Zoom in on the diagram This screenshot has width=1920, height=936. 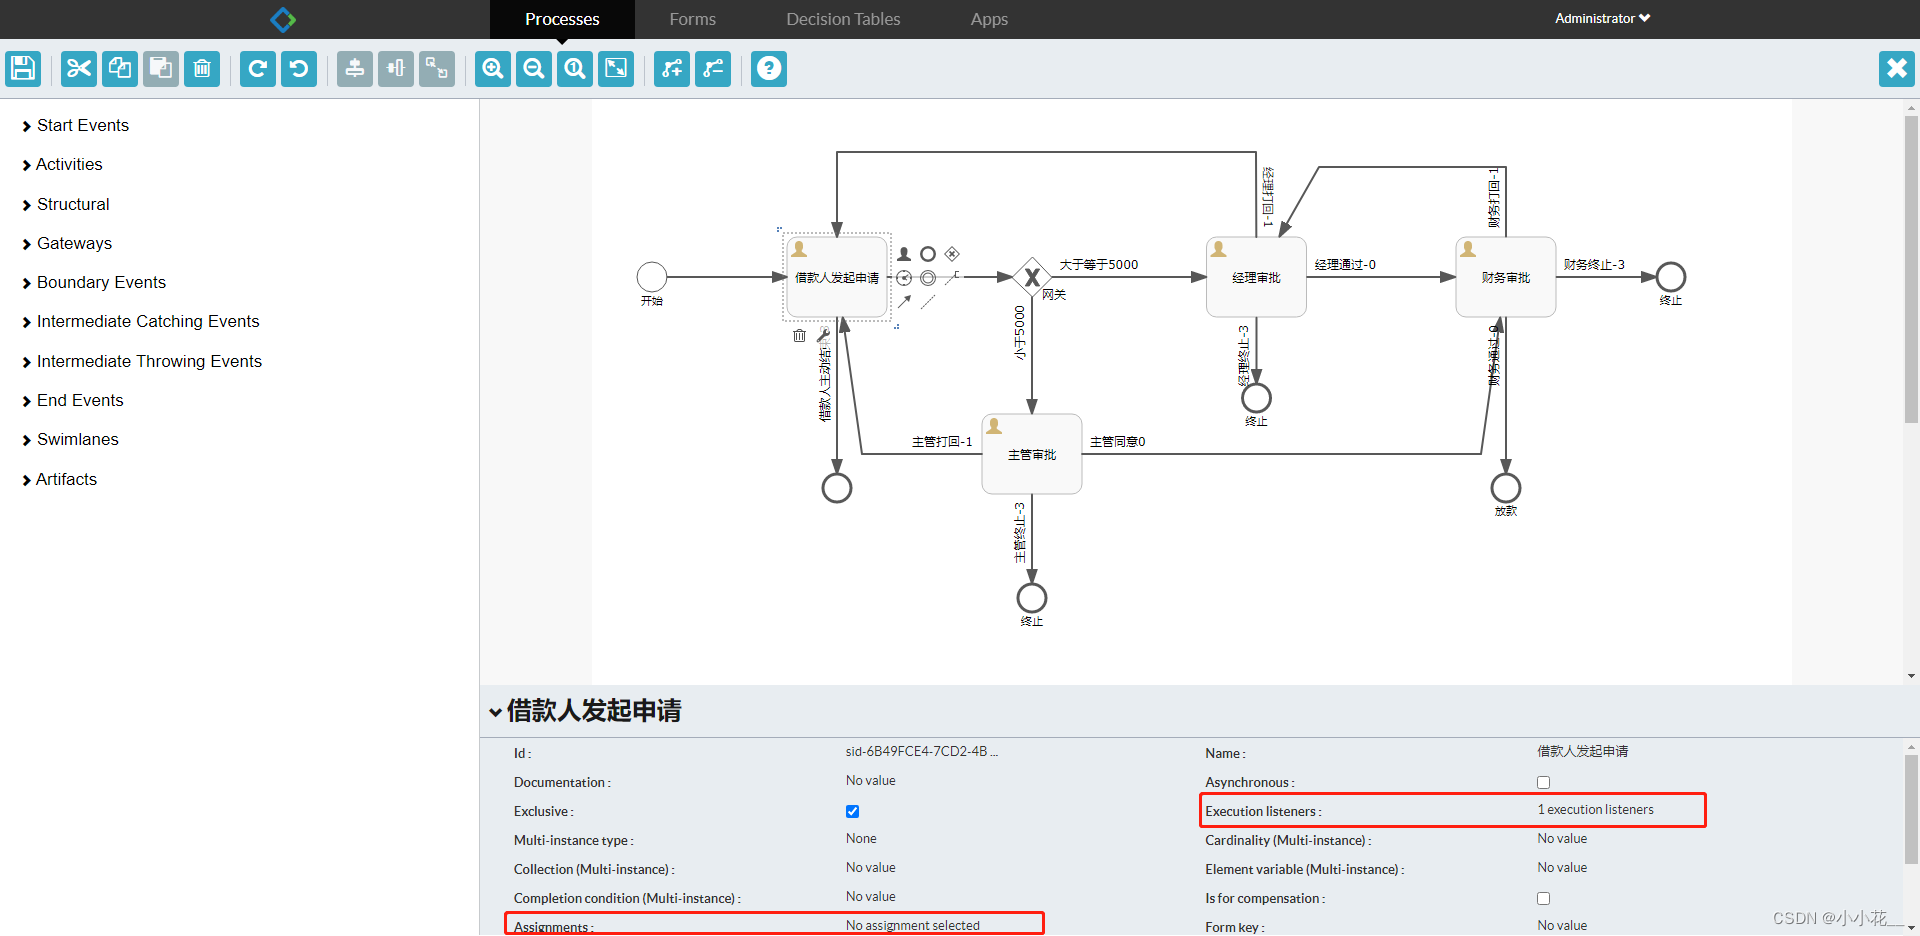coord(492,69)
